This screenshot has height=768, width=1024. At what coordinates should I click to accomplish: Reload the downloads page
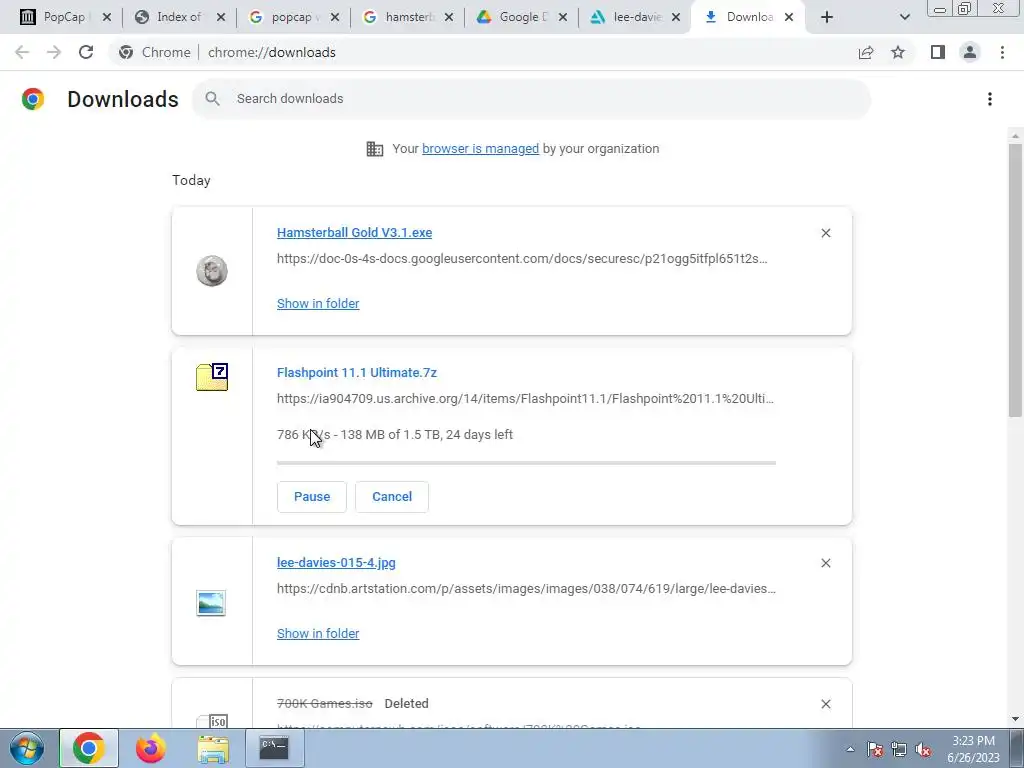click(x=86, y=52)
